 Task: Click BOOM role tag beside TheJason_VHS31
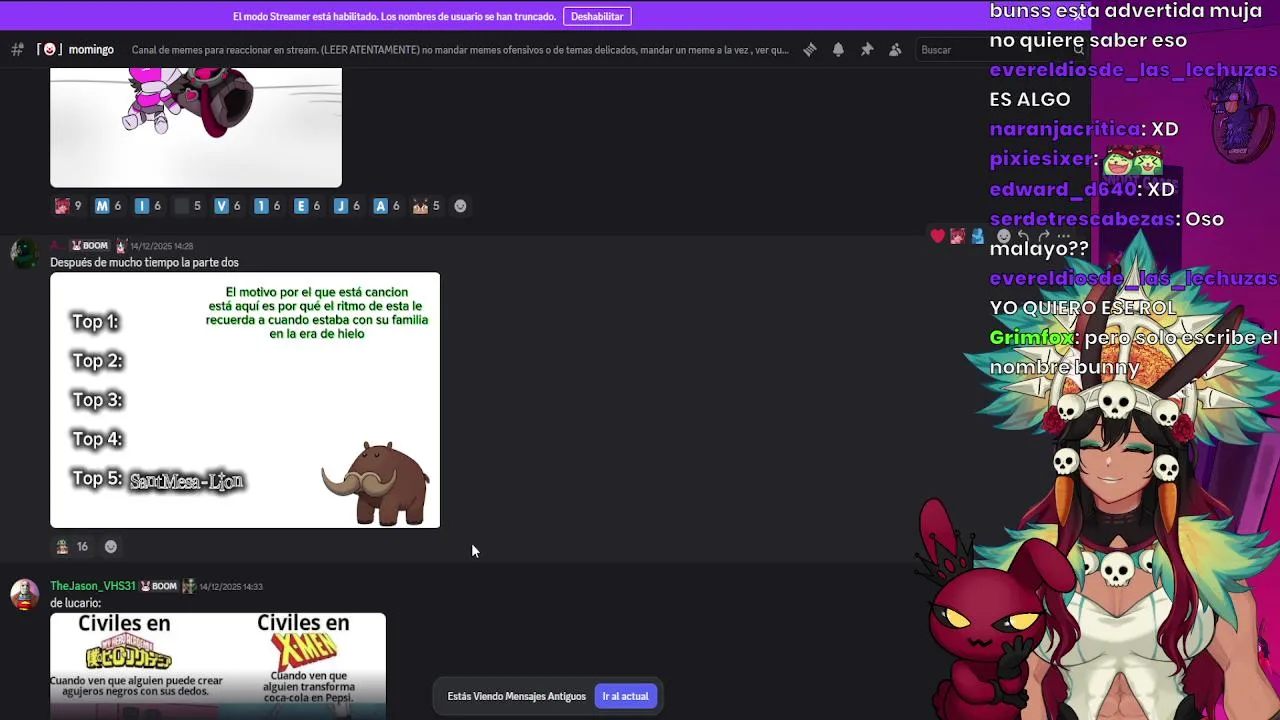coord(158,586)
